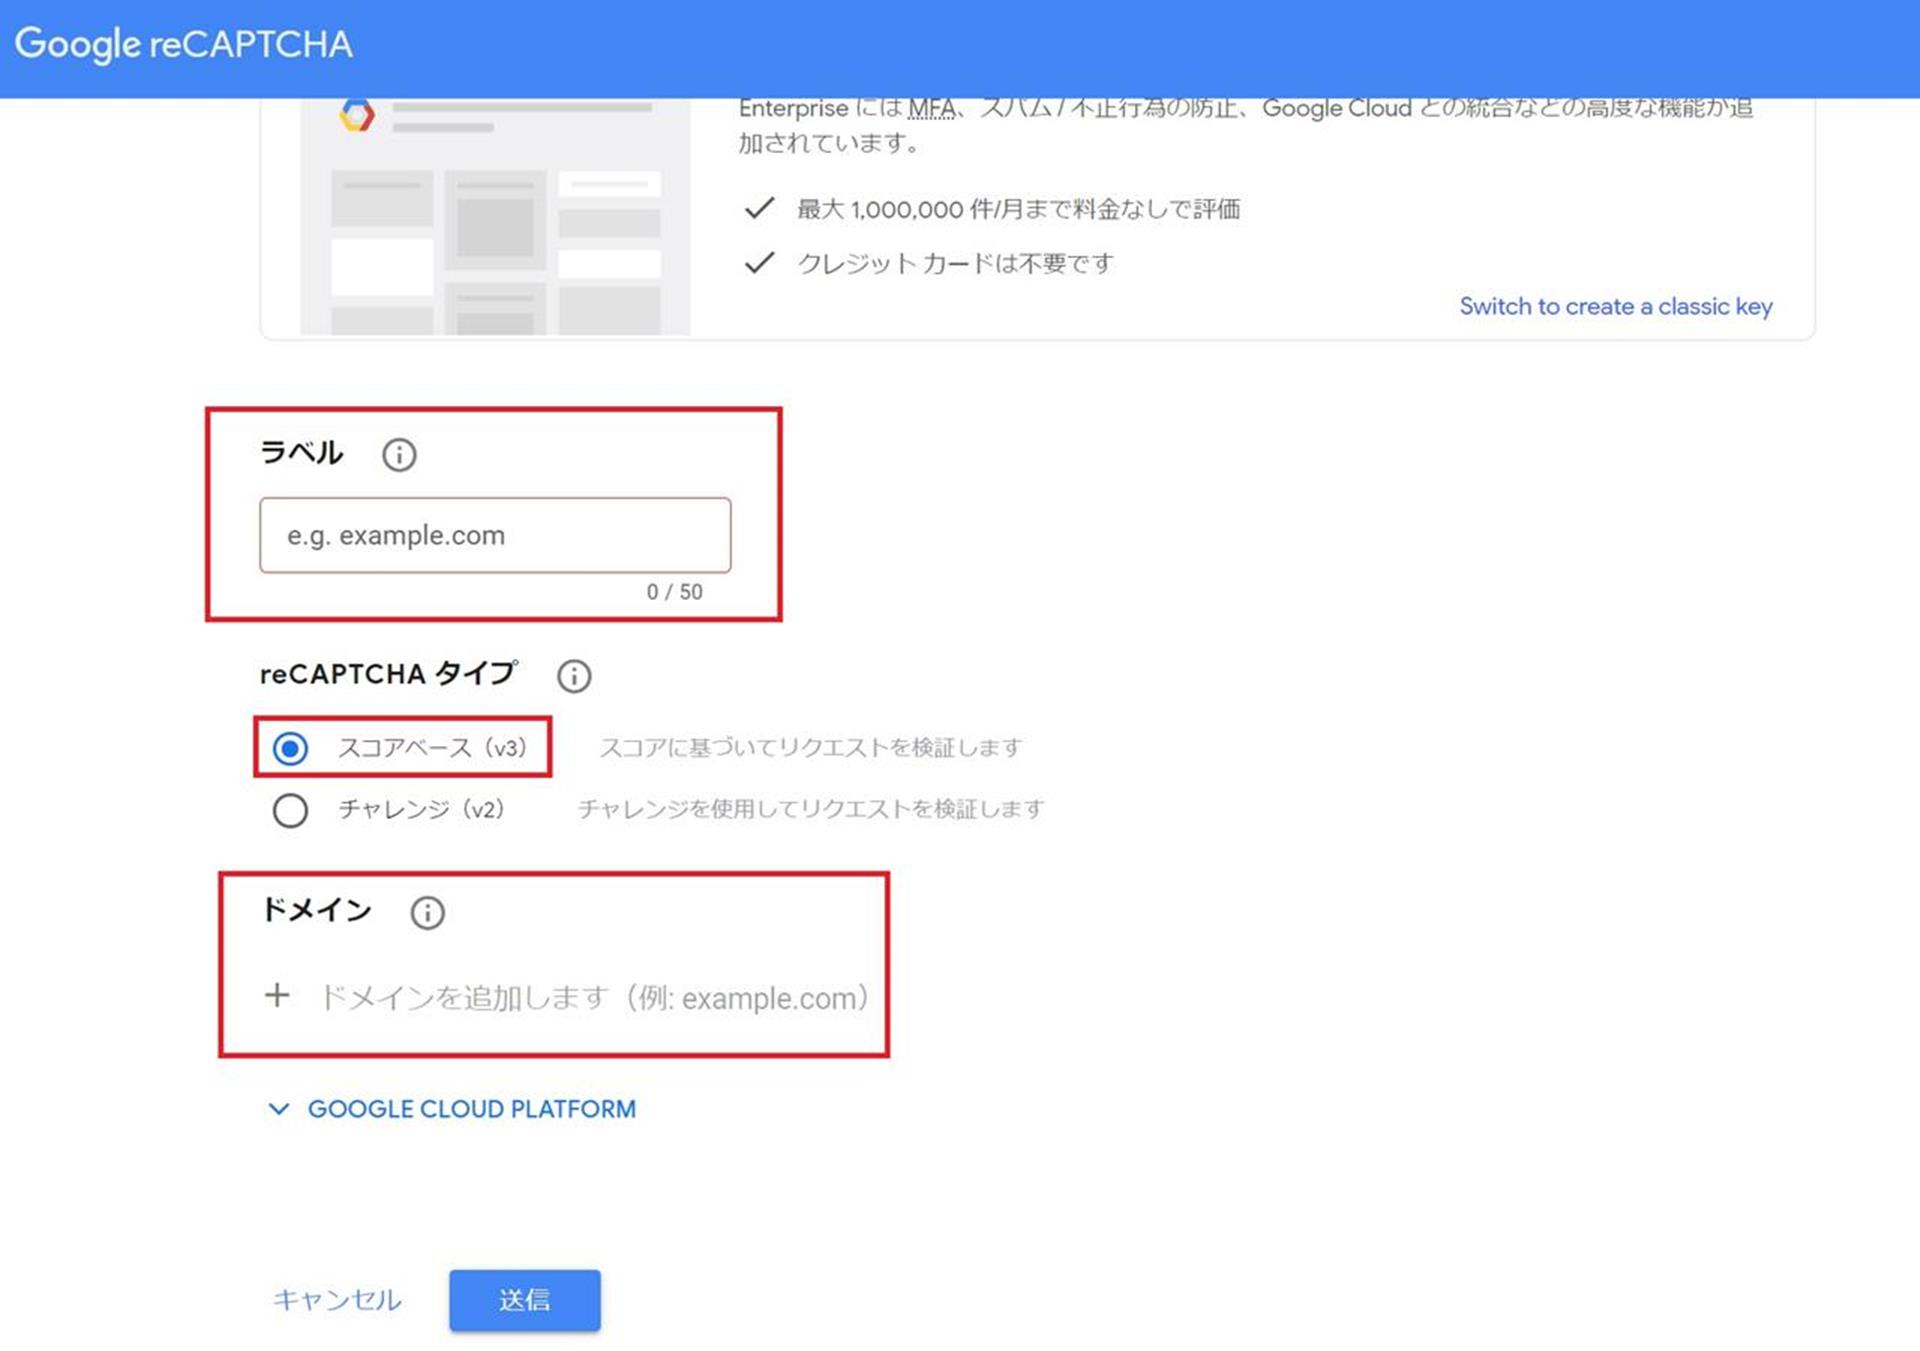Click the info icon beside ラベル

399,455
